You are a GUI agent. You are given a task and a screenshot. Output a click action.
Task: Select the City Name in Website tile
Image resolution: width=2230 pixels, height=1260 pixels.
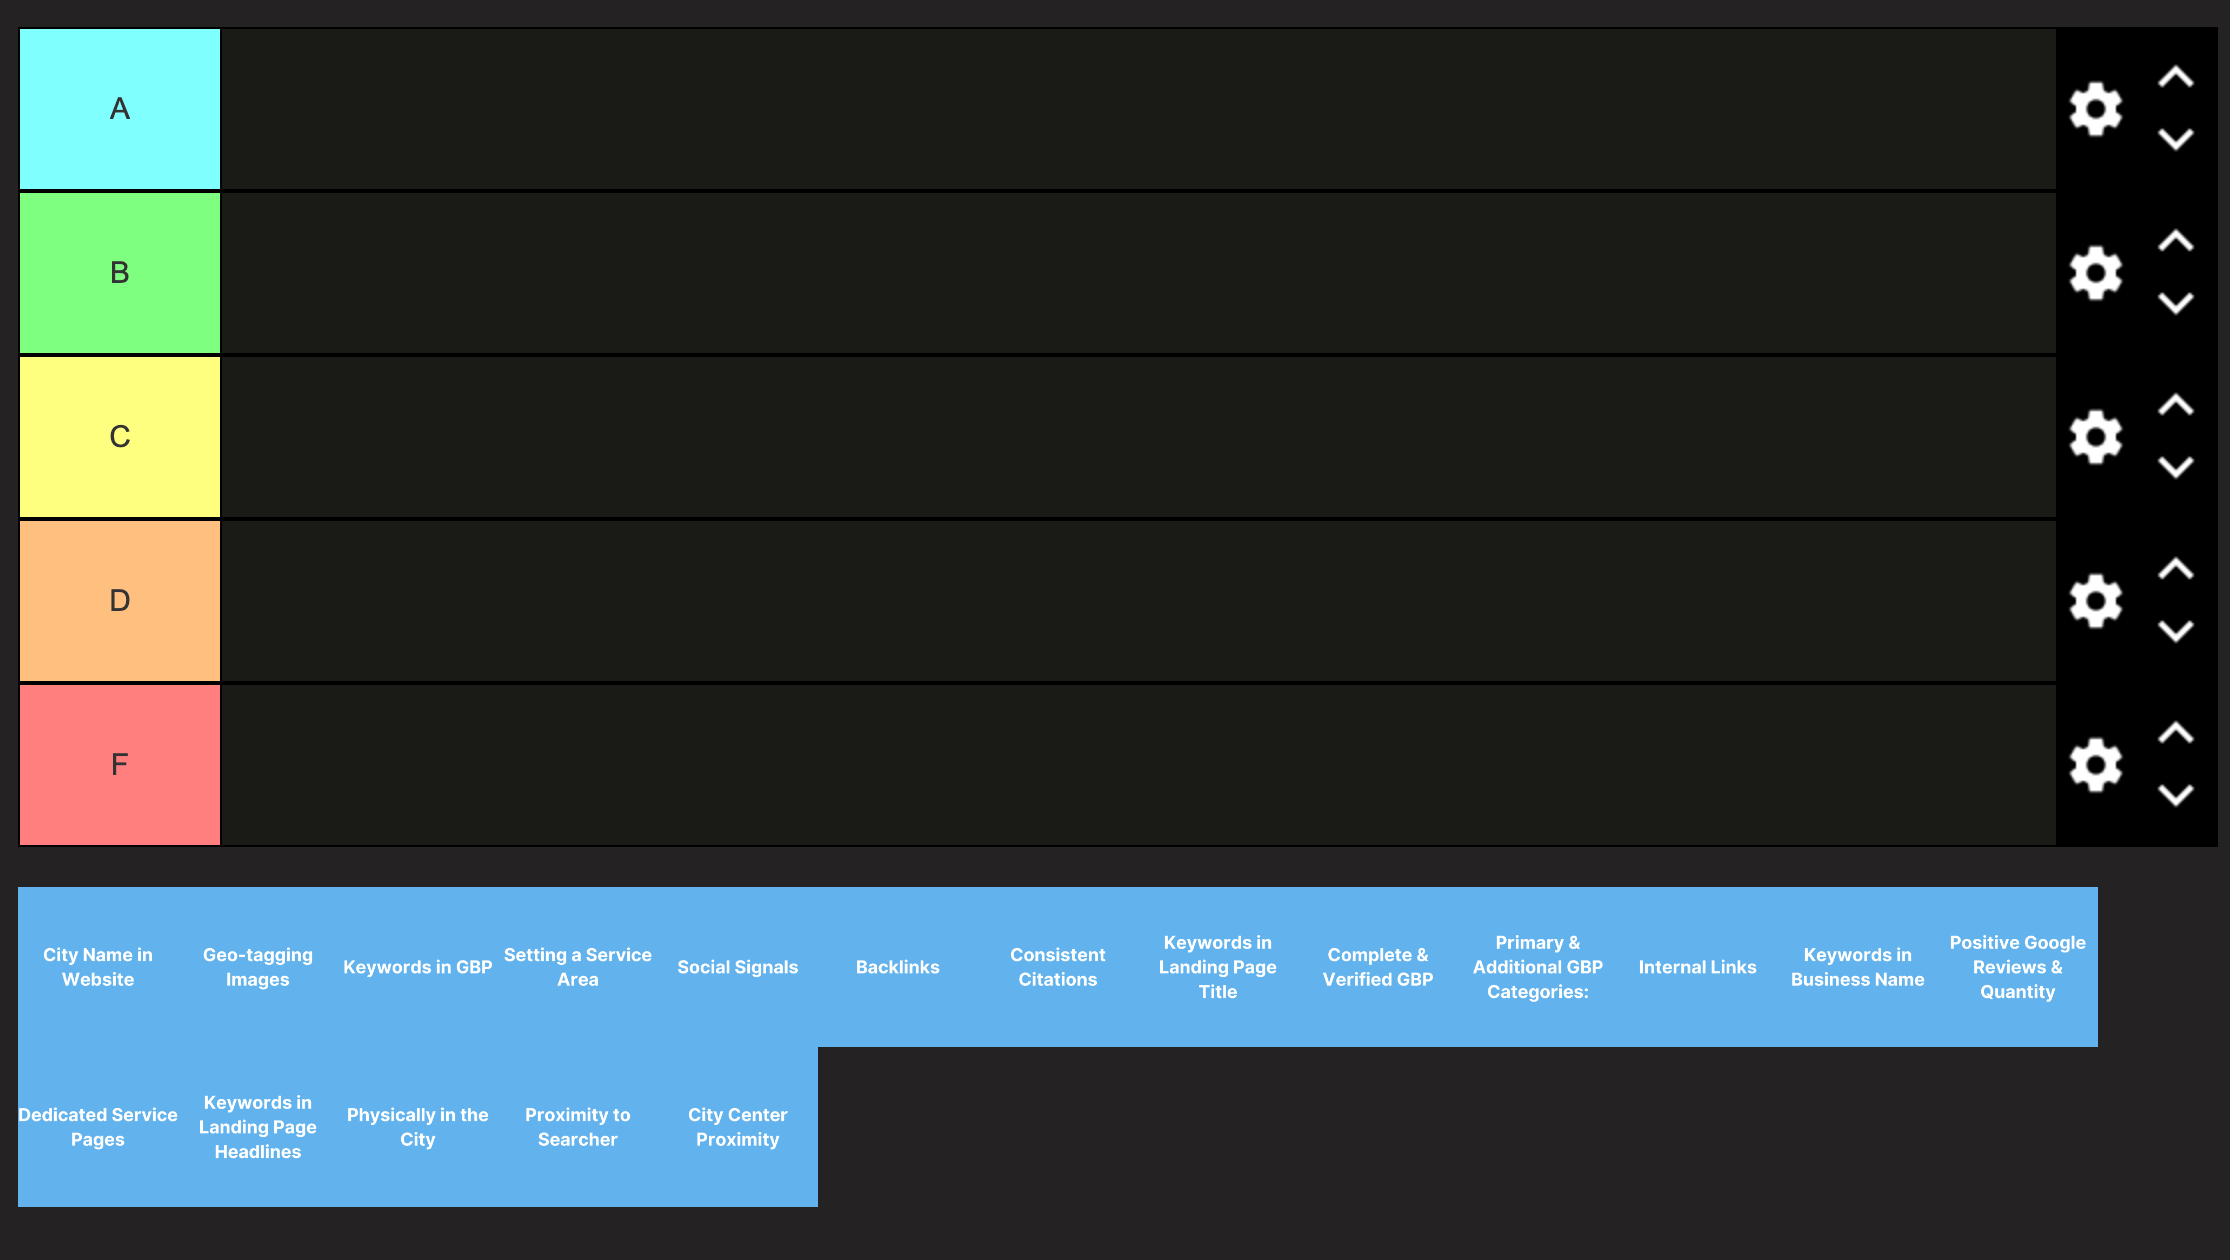click(x=98, y=967)
